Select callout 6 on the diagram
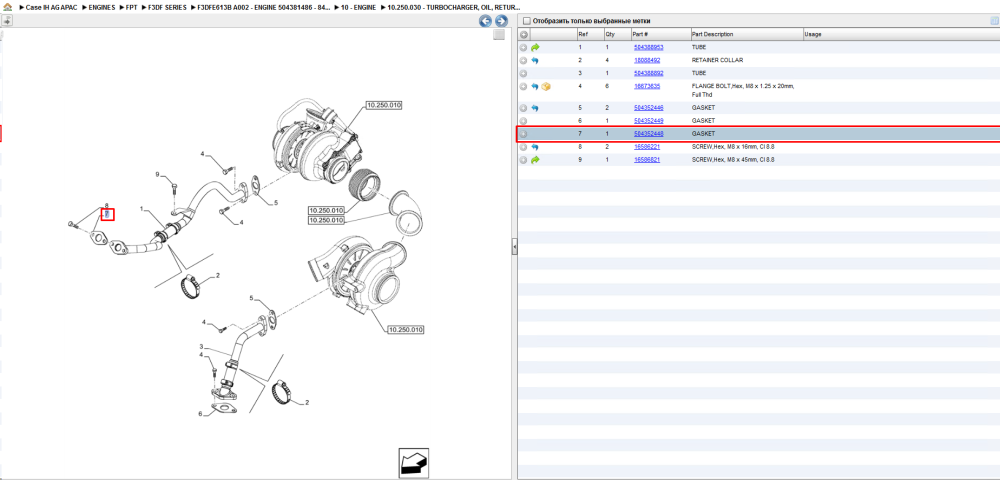1000x480 pixels. pos(200,414)
